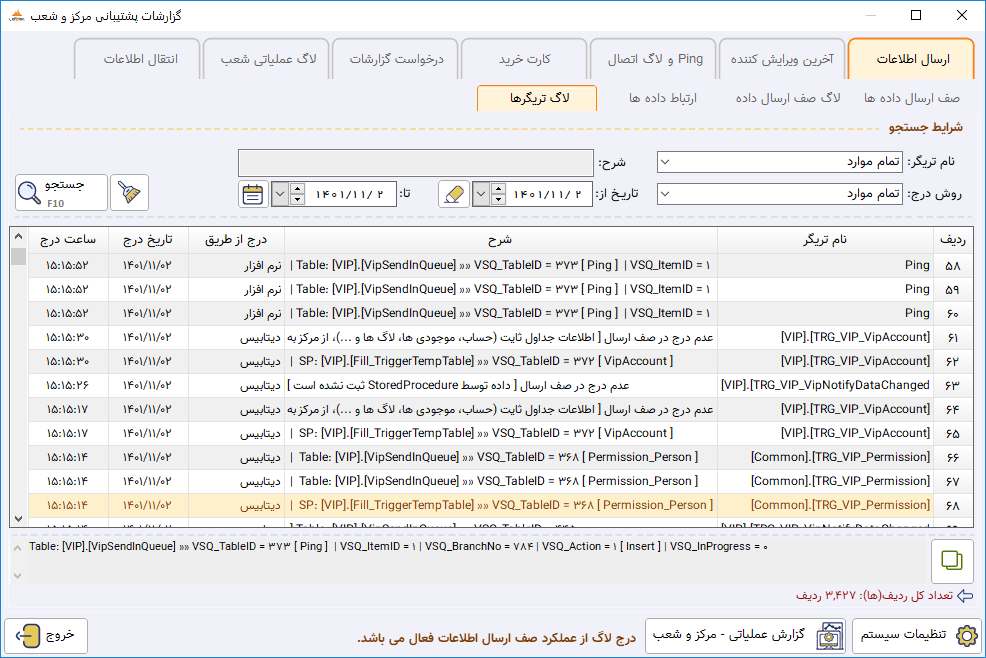Open the نام تریگر dropdown
986x658 pixels.
tap(665, 162)
